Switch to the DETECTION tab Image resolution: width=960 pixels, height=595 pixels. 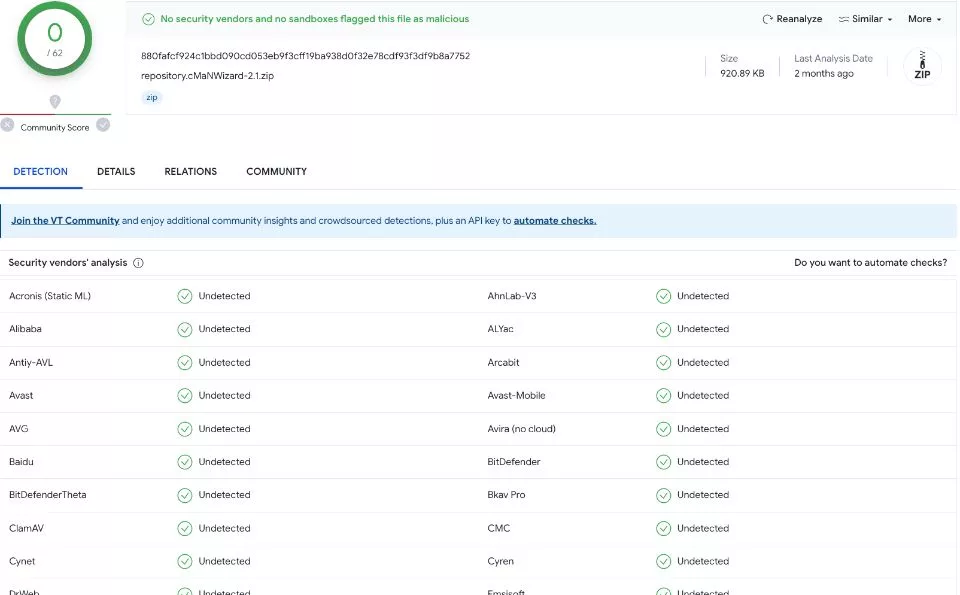pyautogui.click(x=40, y=171)
